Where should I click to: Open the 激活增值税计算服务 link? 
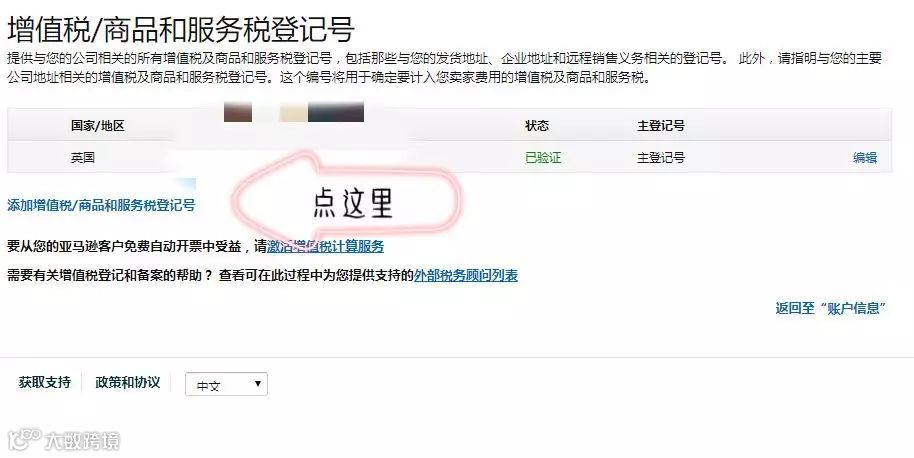(x=325, y=246)
